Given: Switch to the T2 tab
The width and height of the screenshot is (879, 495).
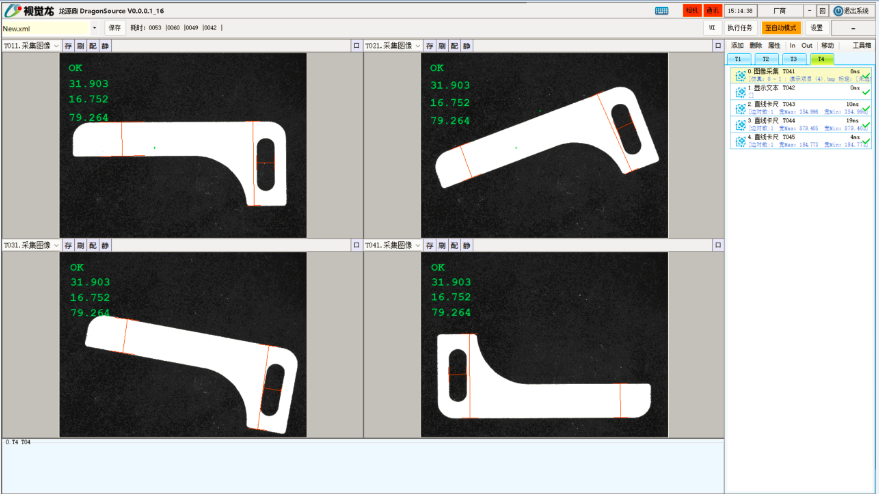Looking at the screenshot, I should pos(765,59).
